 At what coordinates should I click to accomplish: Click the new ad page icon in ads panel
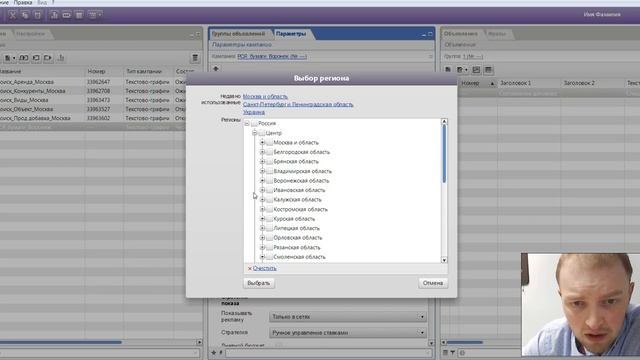448,70
